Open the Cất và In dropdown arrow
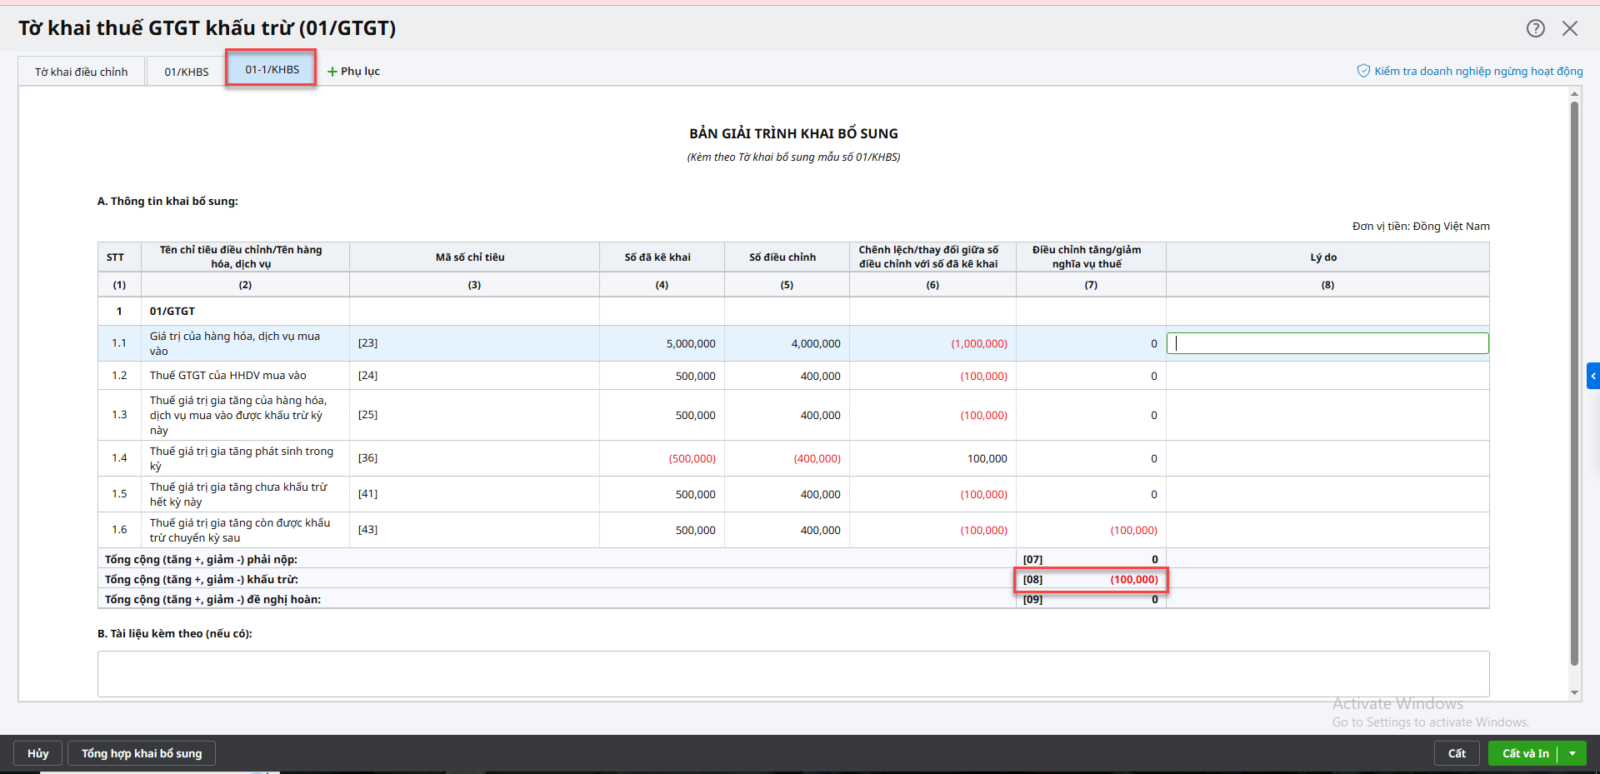 point(1573,753)
